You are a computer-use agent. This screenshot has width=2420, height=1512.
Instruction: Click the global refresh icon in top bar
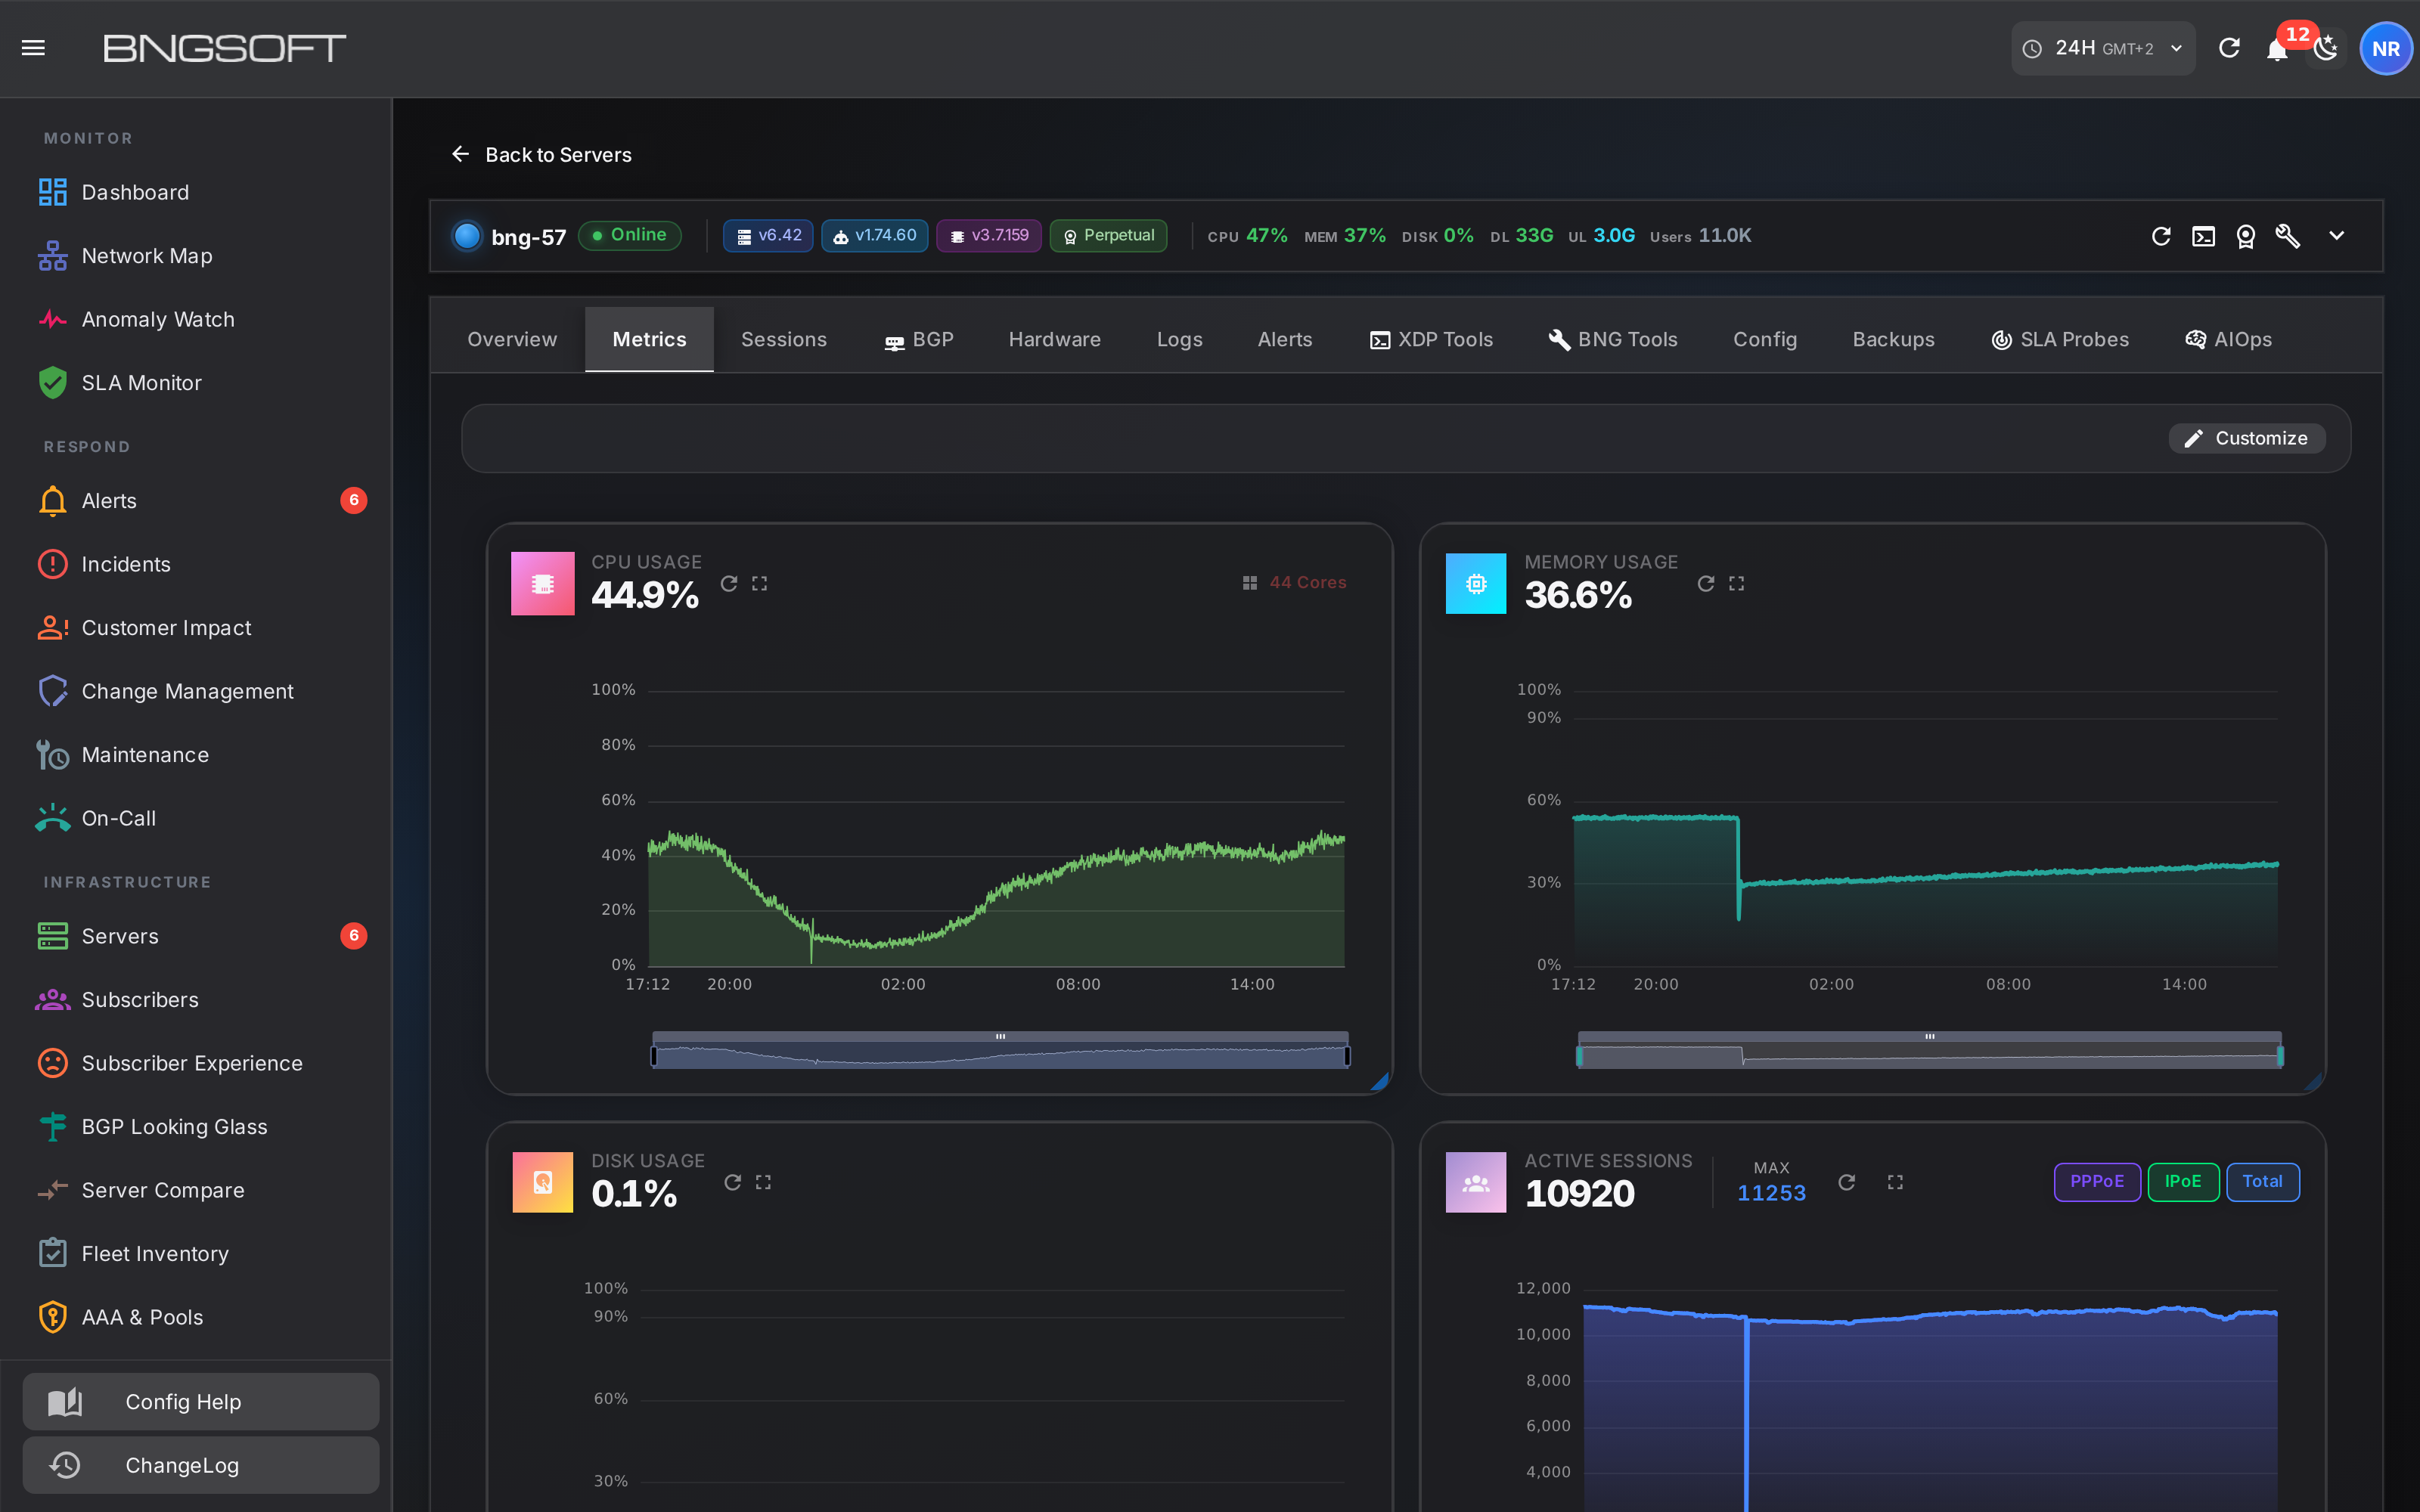click(2229, 48)
